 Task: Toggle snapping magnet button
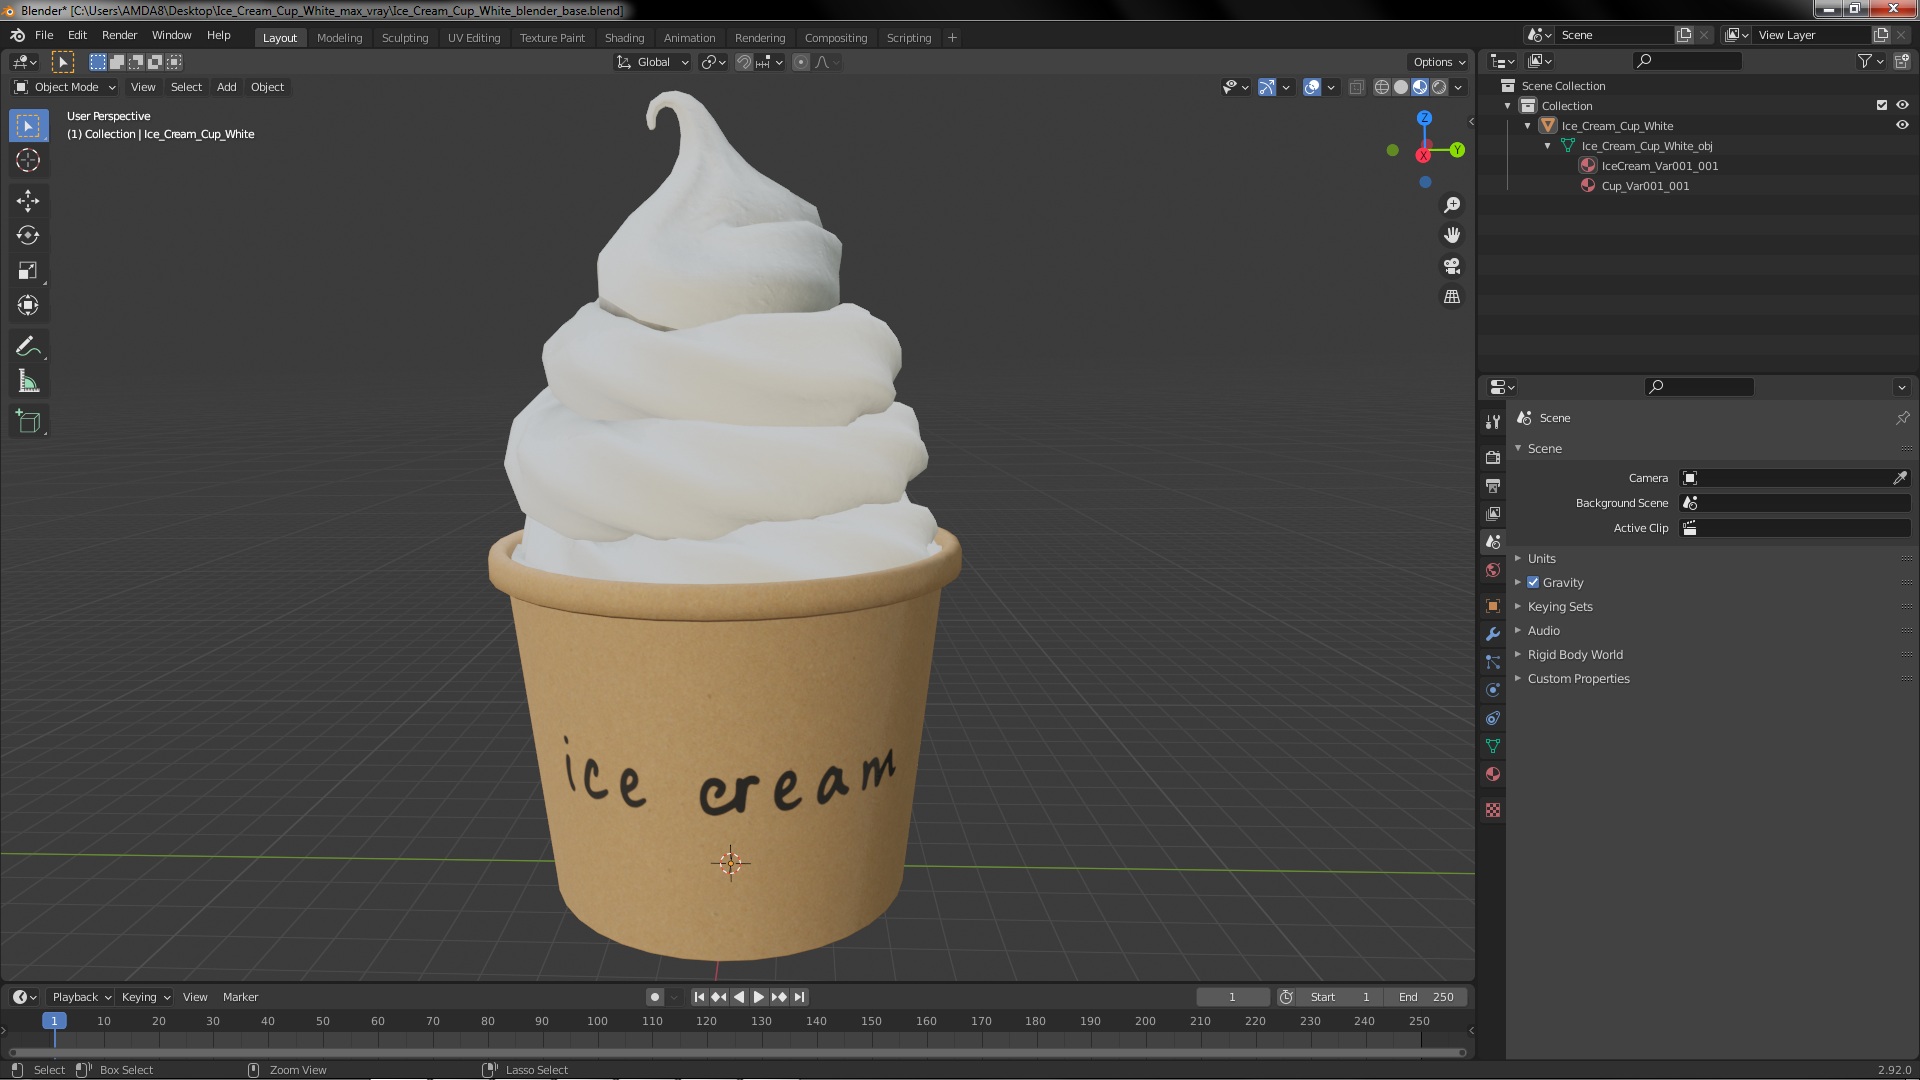tap(744, 62)
